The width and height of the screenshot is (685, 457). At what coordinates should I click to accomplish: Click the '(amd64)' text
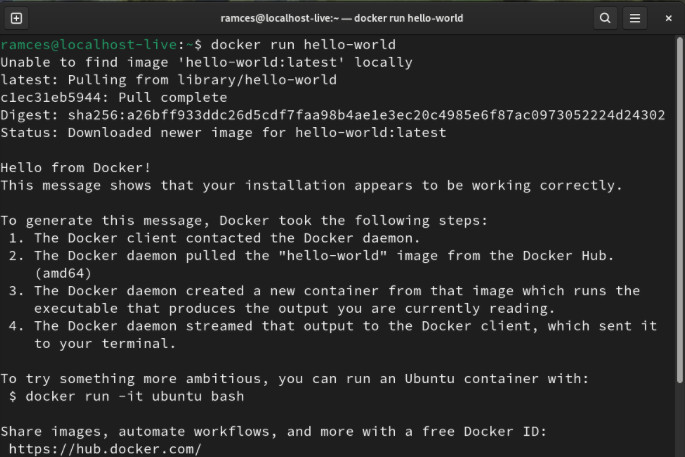pyautogui.click(x=63, y=274)
